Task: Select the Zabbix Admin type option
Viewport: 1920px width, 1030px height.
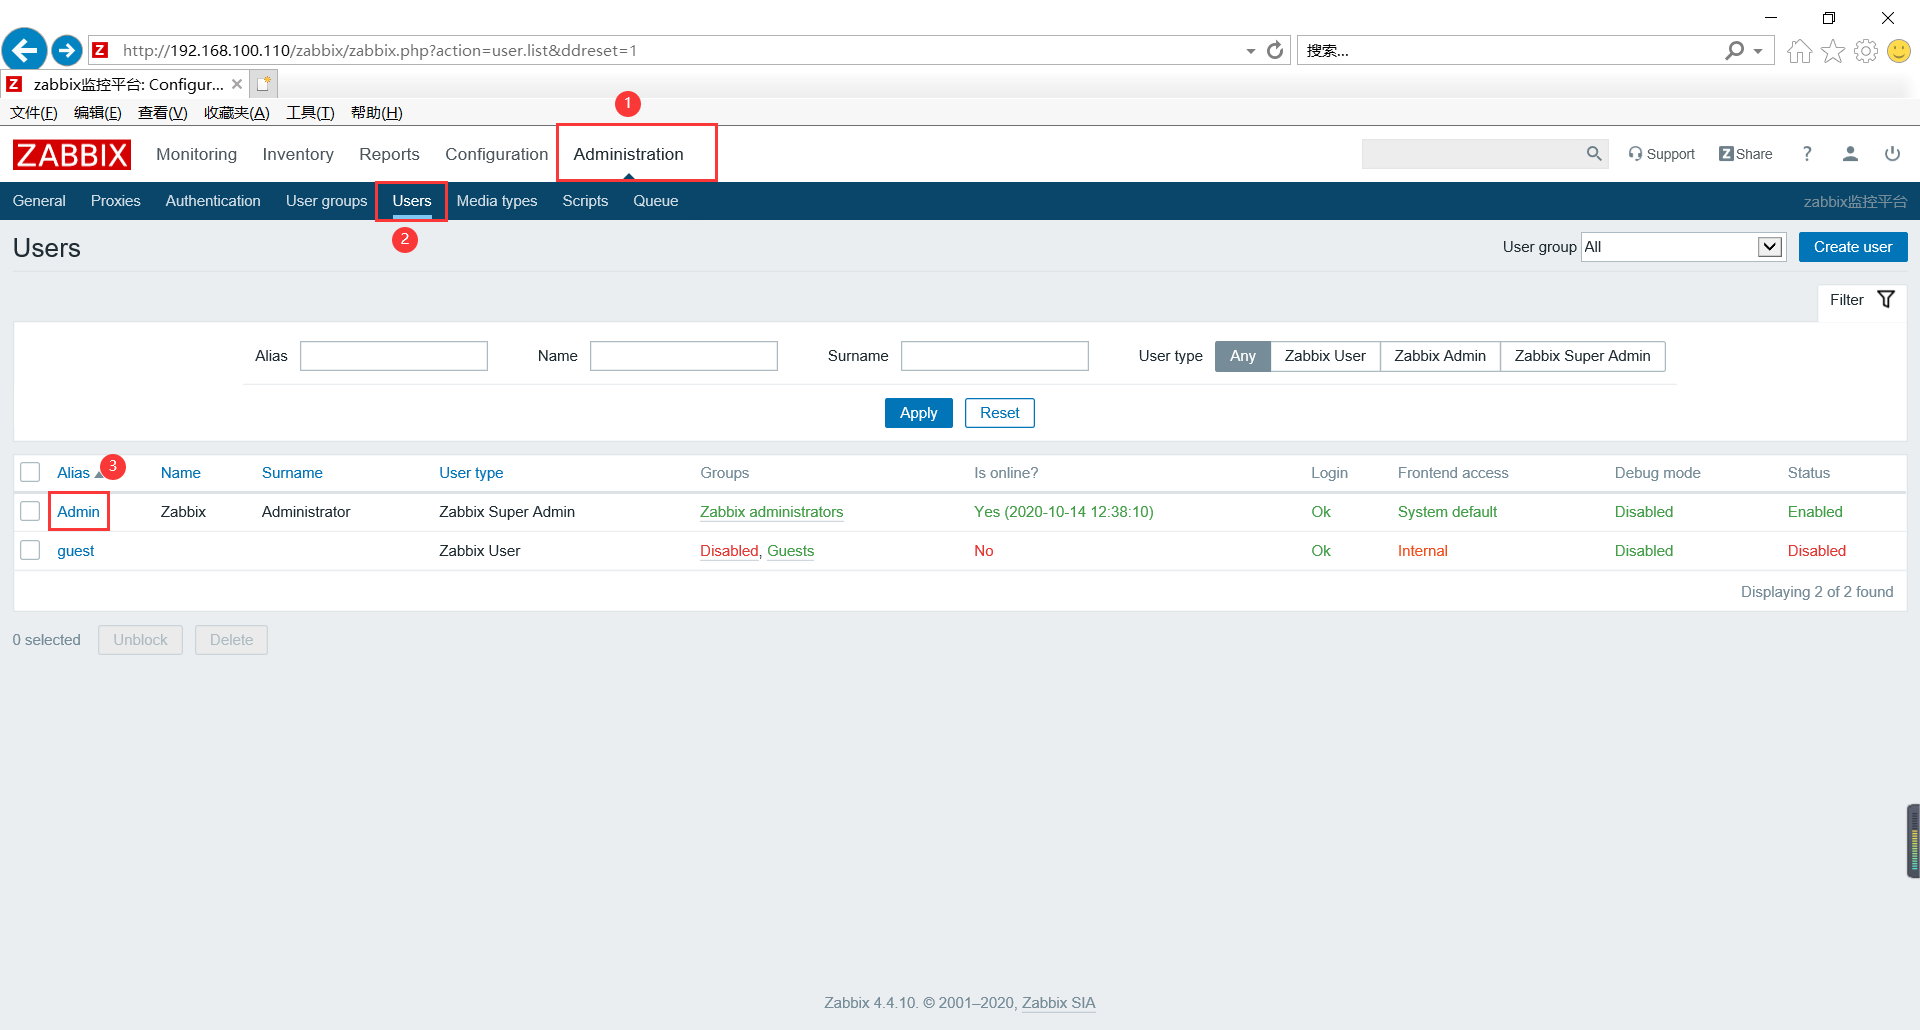Action: click(x=1440, y=356)
